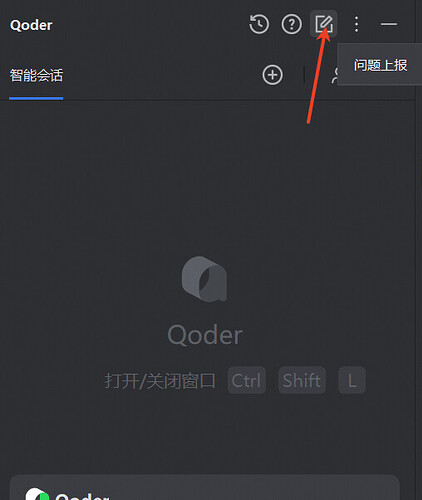Click the L shortcut key badge

(x=352, y=380)
